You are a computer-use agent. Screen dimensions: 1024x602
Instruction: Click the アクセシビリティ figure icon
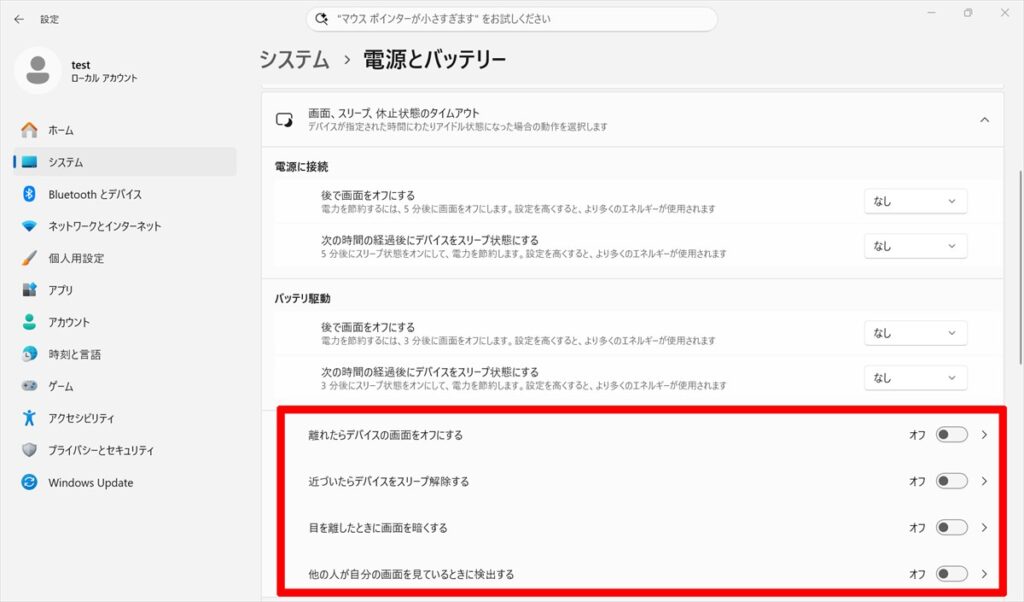click(29, 418)
